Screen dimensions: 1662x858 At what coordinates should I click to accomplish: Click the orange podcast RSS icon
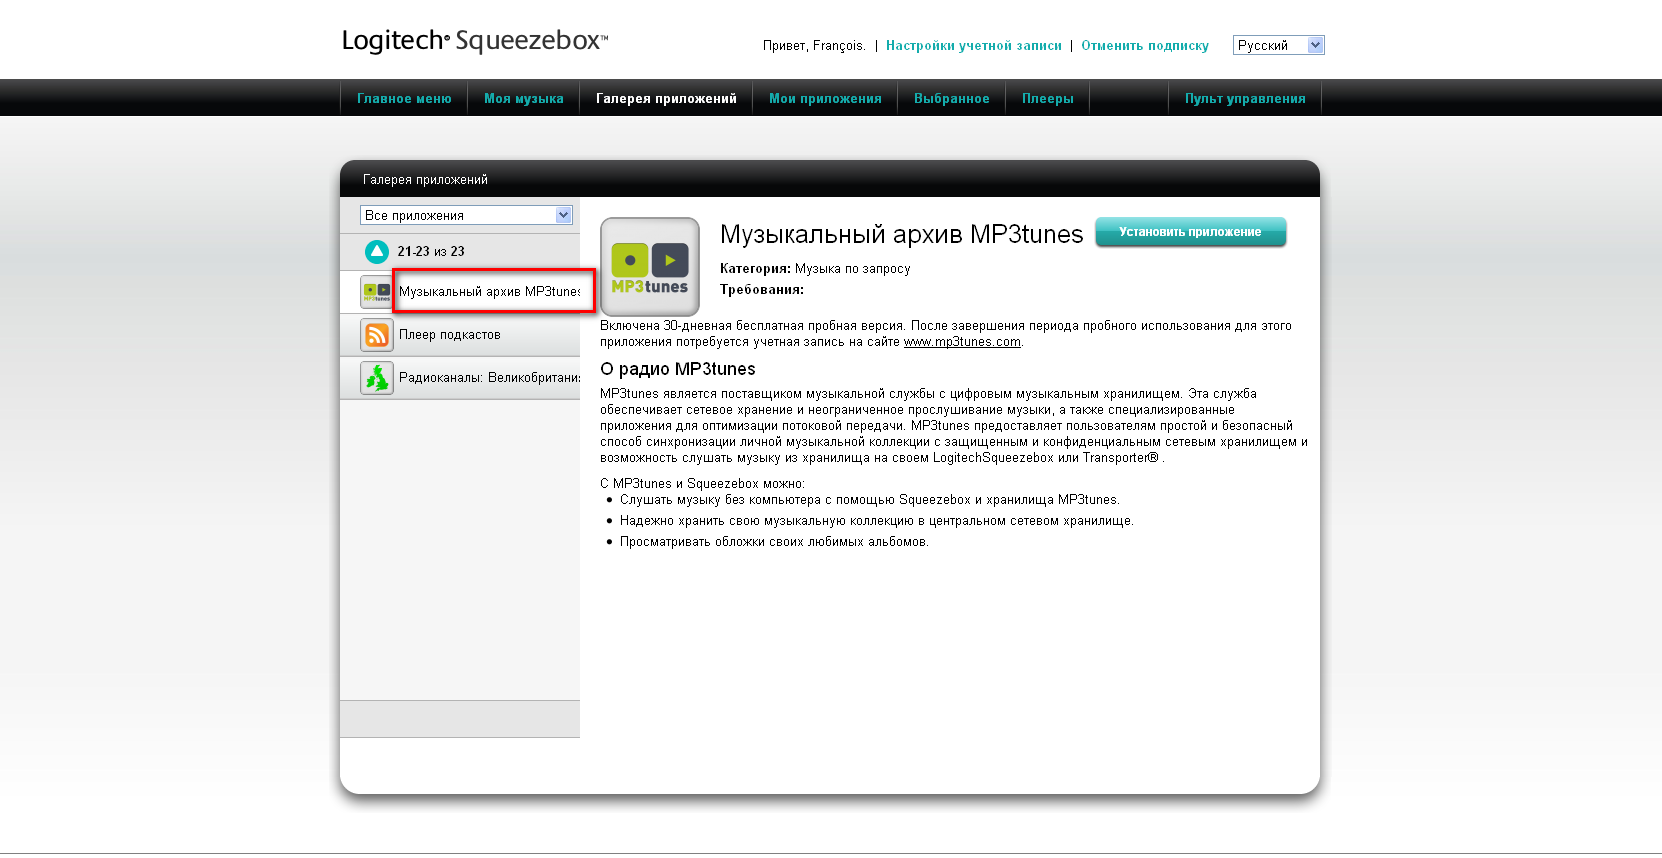tap(377, 335)
